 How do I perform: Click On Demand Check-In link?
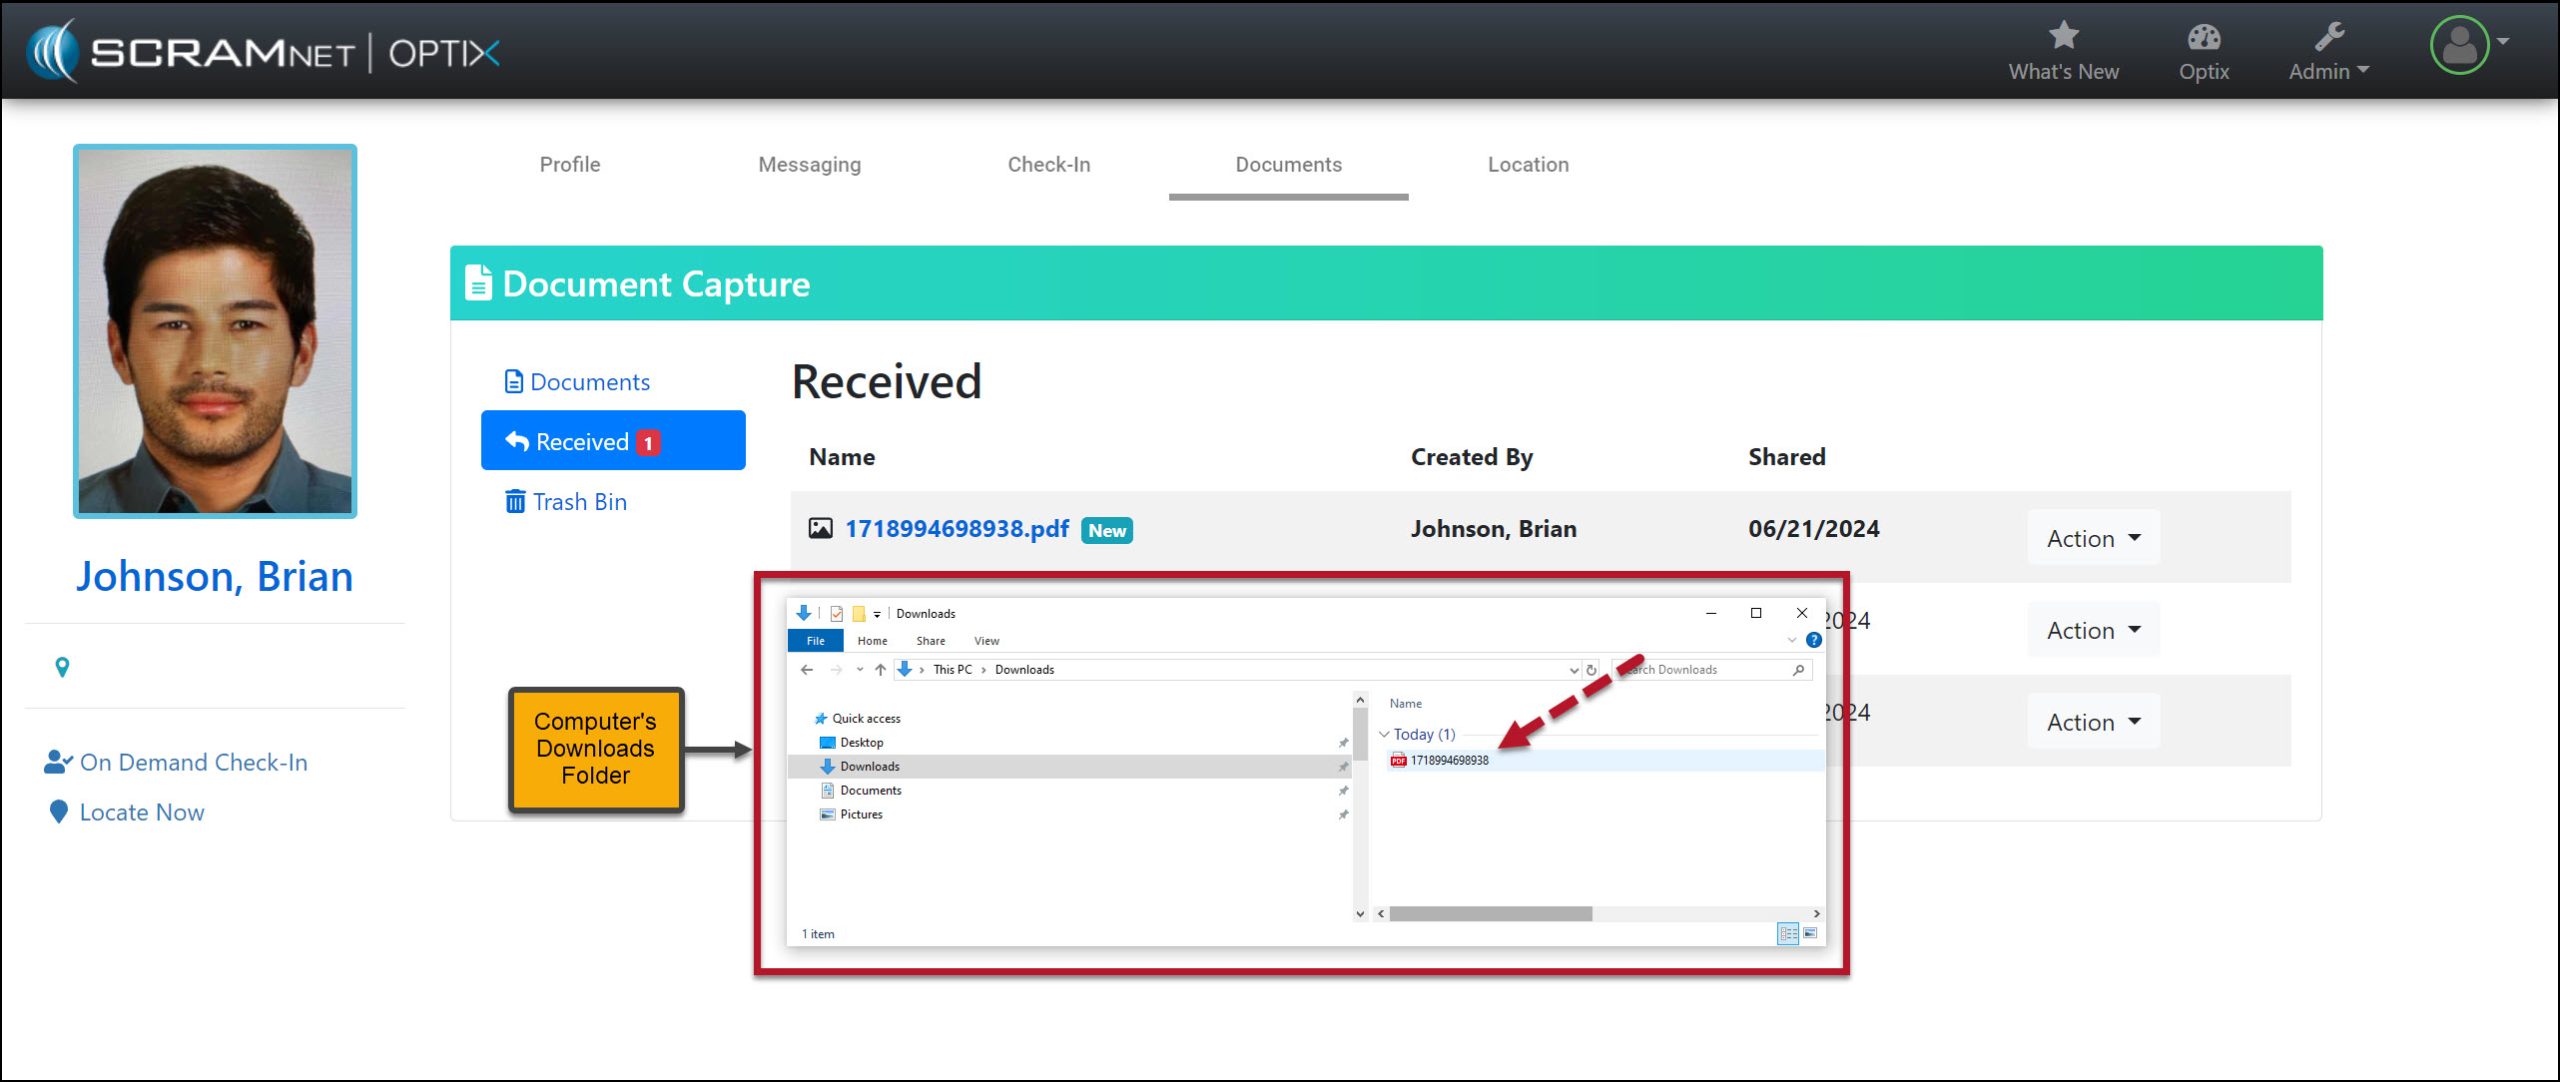tap(193, 762)
